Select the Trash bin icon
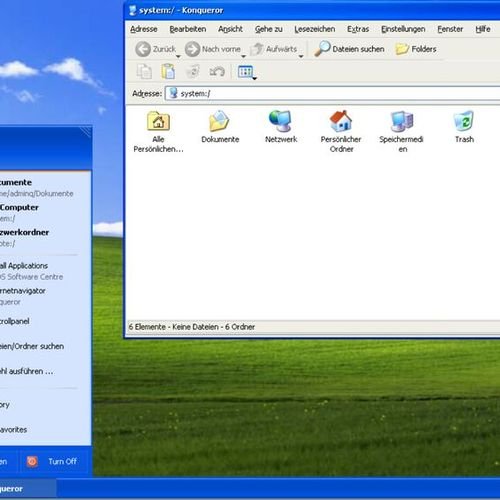Viewport: 500px width, 500px height. (x=464, y=121)
